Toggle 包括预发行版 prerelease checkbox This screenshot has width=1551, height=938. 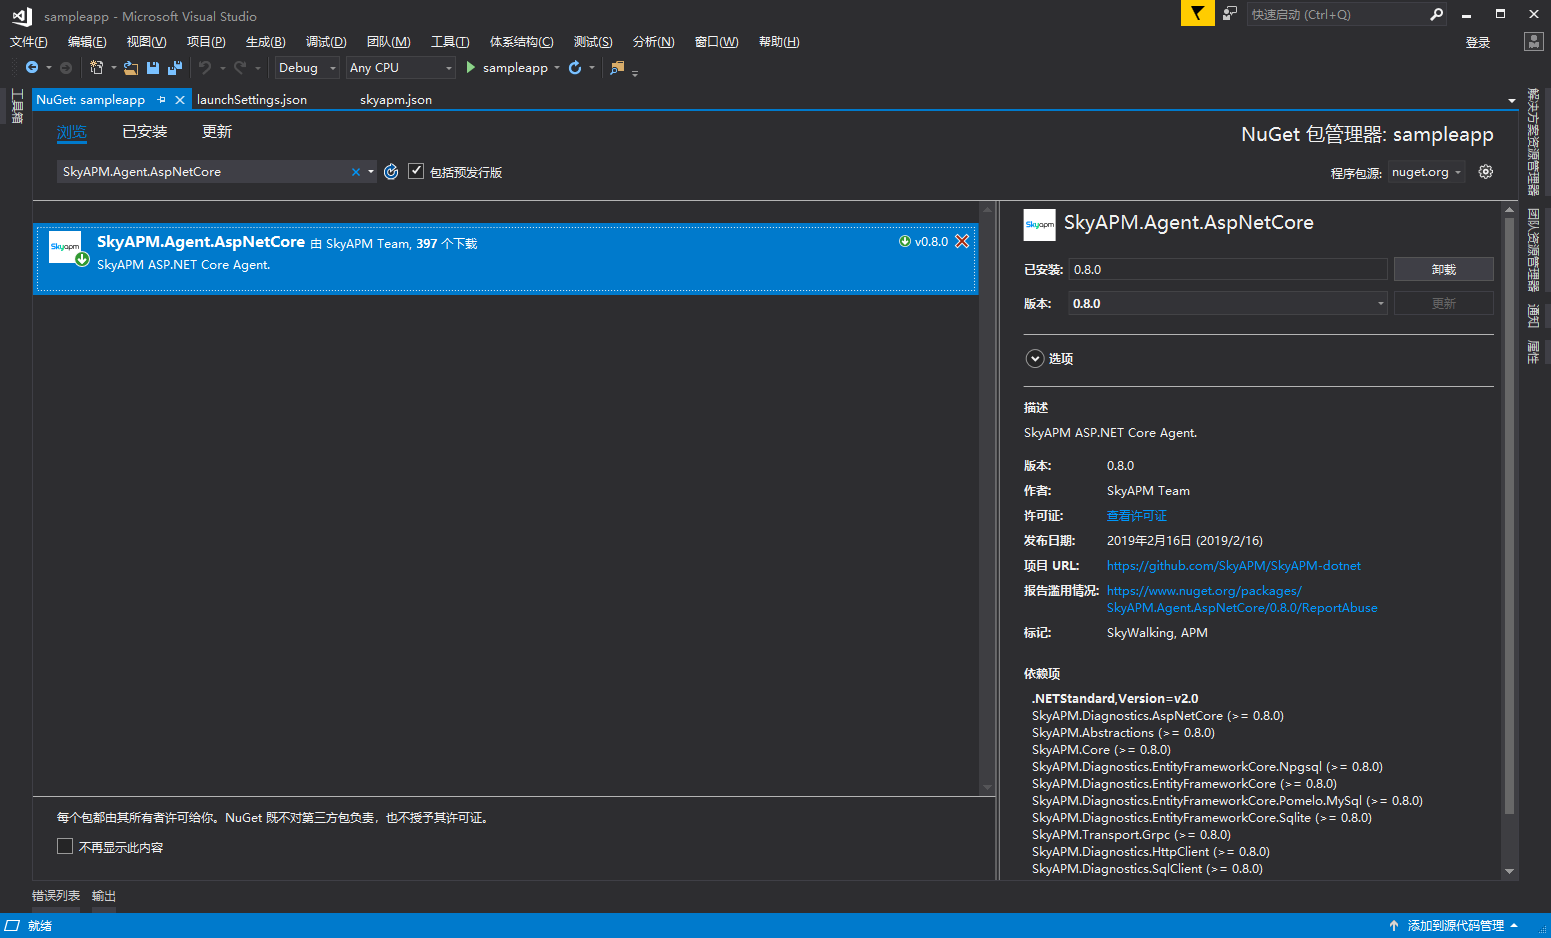[416, 171]
